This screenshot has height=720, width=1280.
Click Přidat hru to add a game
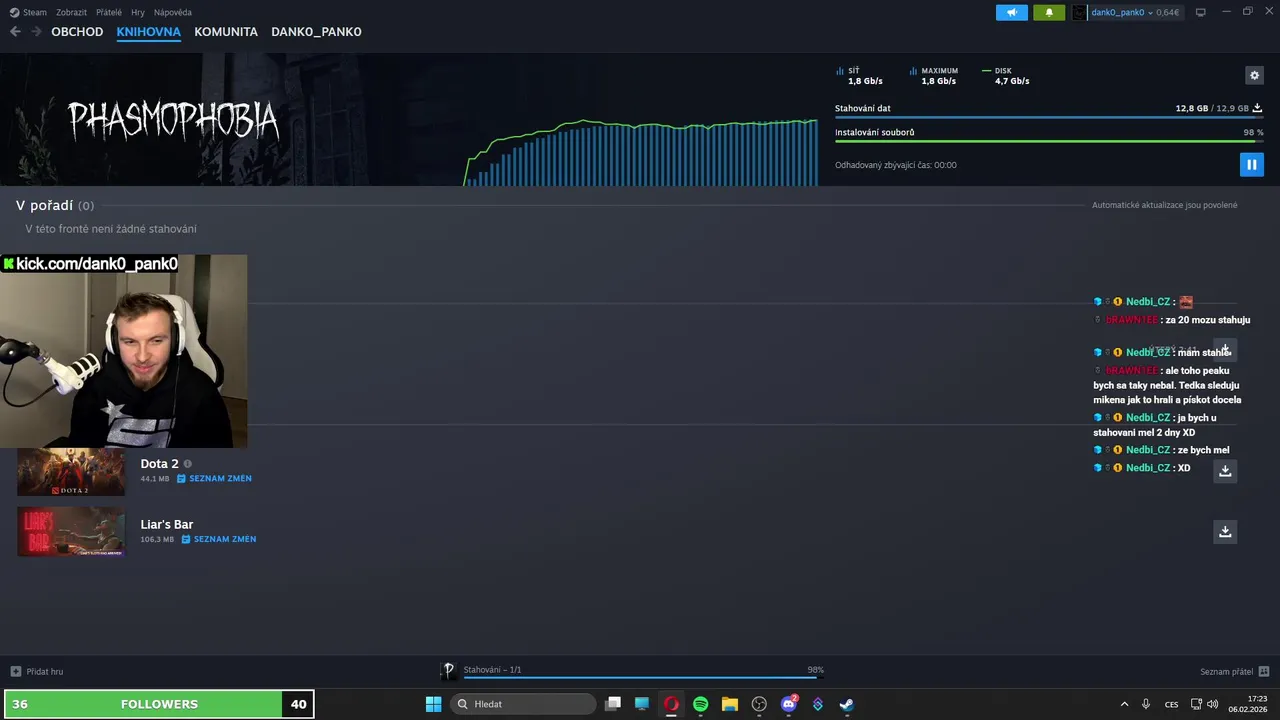37,671
